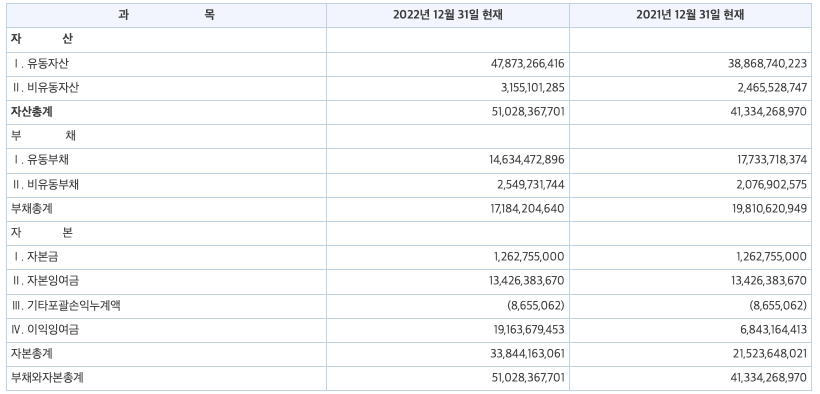Select the 'Ⅲ. 기타포괄손익누계액' row label
This screenshot has height=394, width=820.
click(x=66, y=306)
